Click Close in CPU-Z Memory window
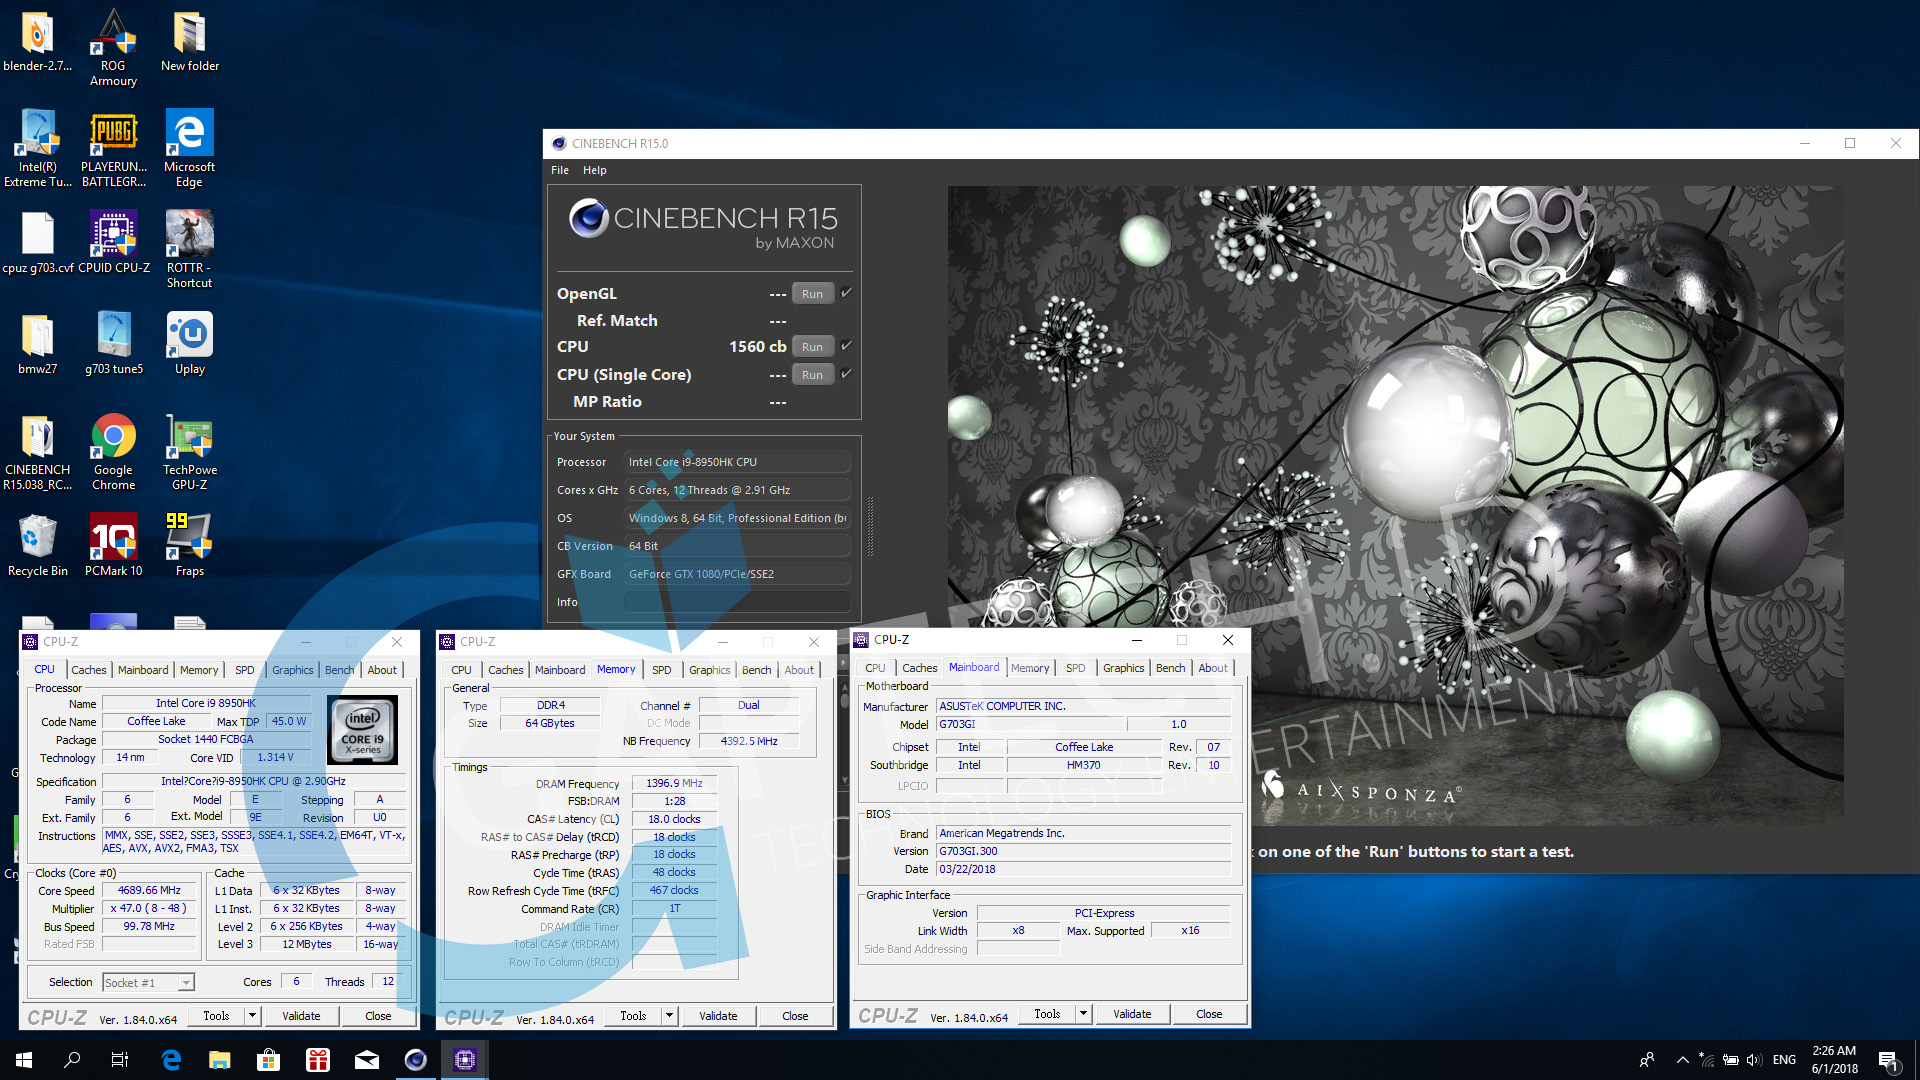 click(795, 1016)
